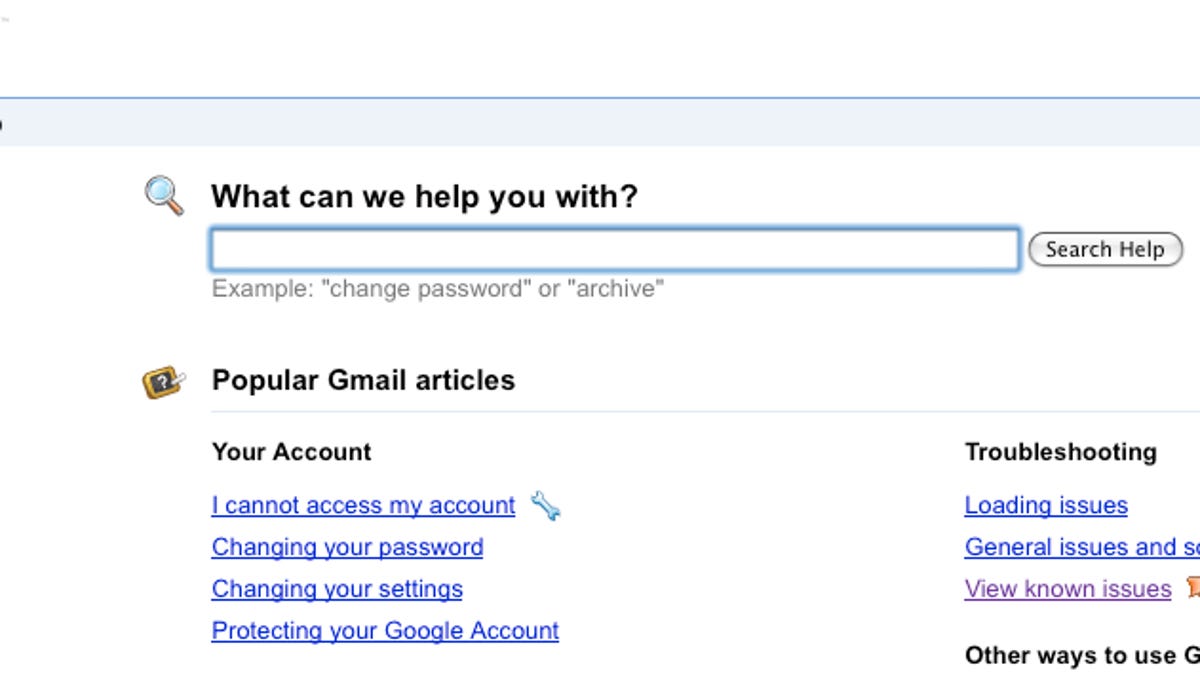
Task: Open the "Changing your password" article
Action: click(347, 548)
